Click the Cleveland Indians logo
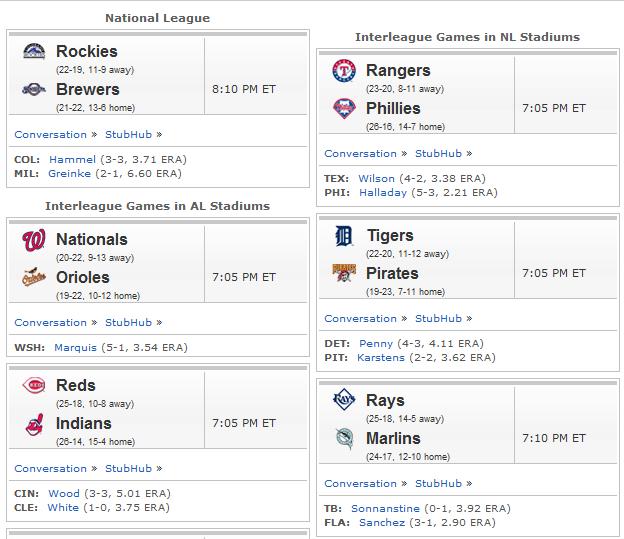Image resolution: width=624 pixels, height=539 pixels. click(34, 424)
